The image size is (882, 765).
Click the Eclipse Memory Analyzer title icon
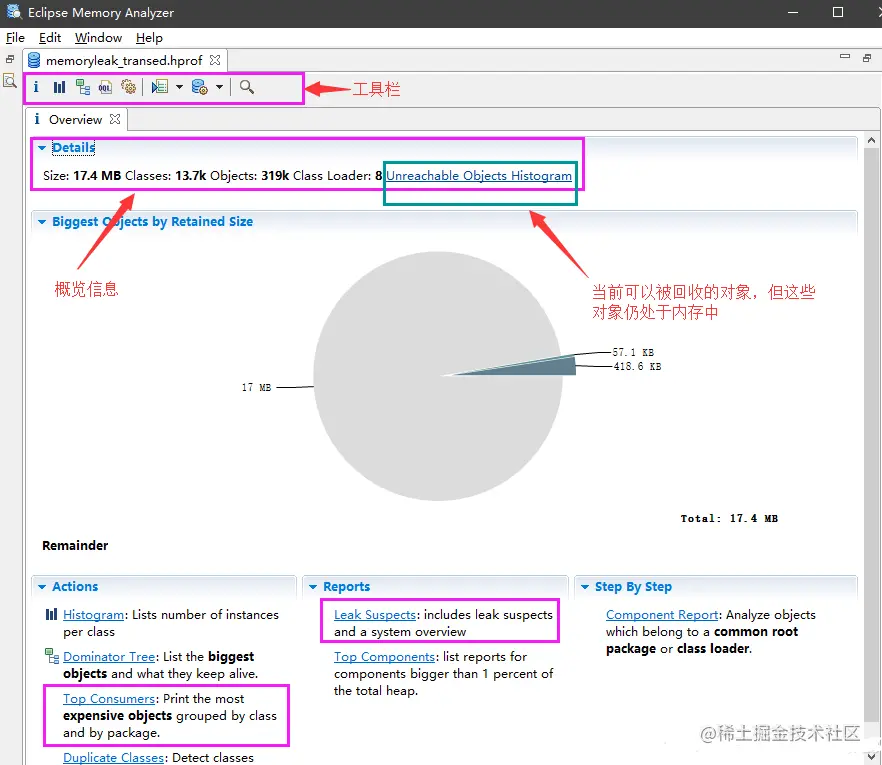(x=14, y=12)
